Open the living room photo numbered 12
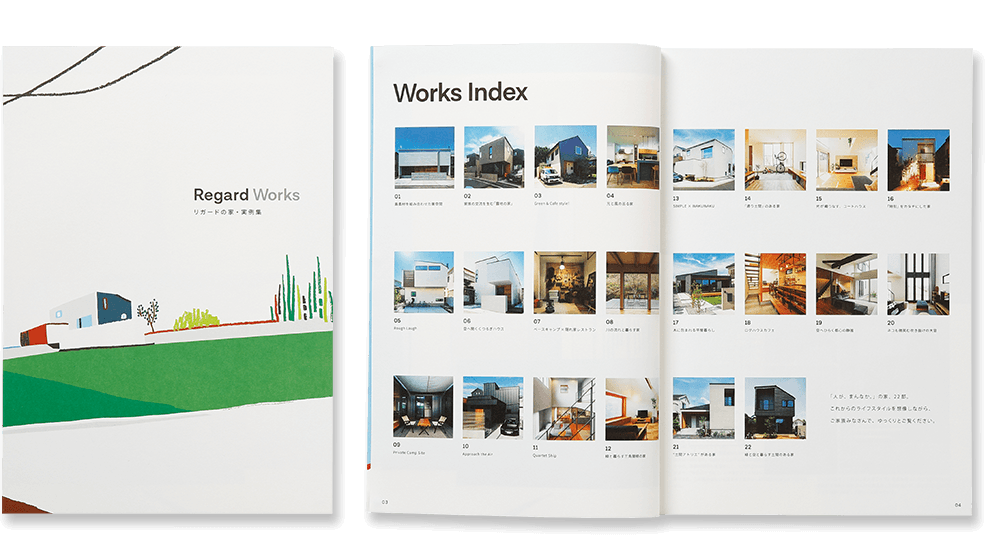 [631, 409]
